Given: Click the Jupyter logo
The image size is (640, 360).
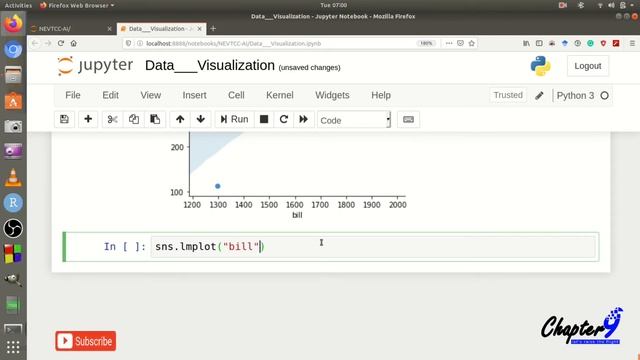Looking at the screenshot, I should 96,66.
